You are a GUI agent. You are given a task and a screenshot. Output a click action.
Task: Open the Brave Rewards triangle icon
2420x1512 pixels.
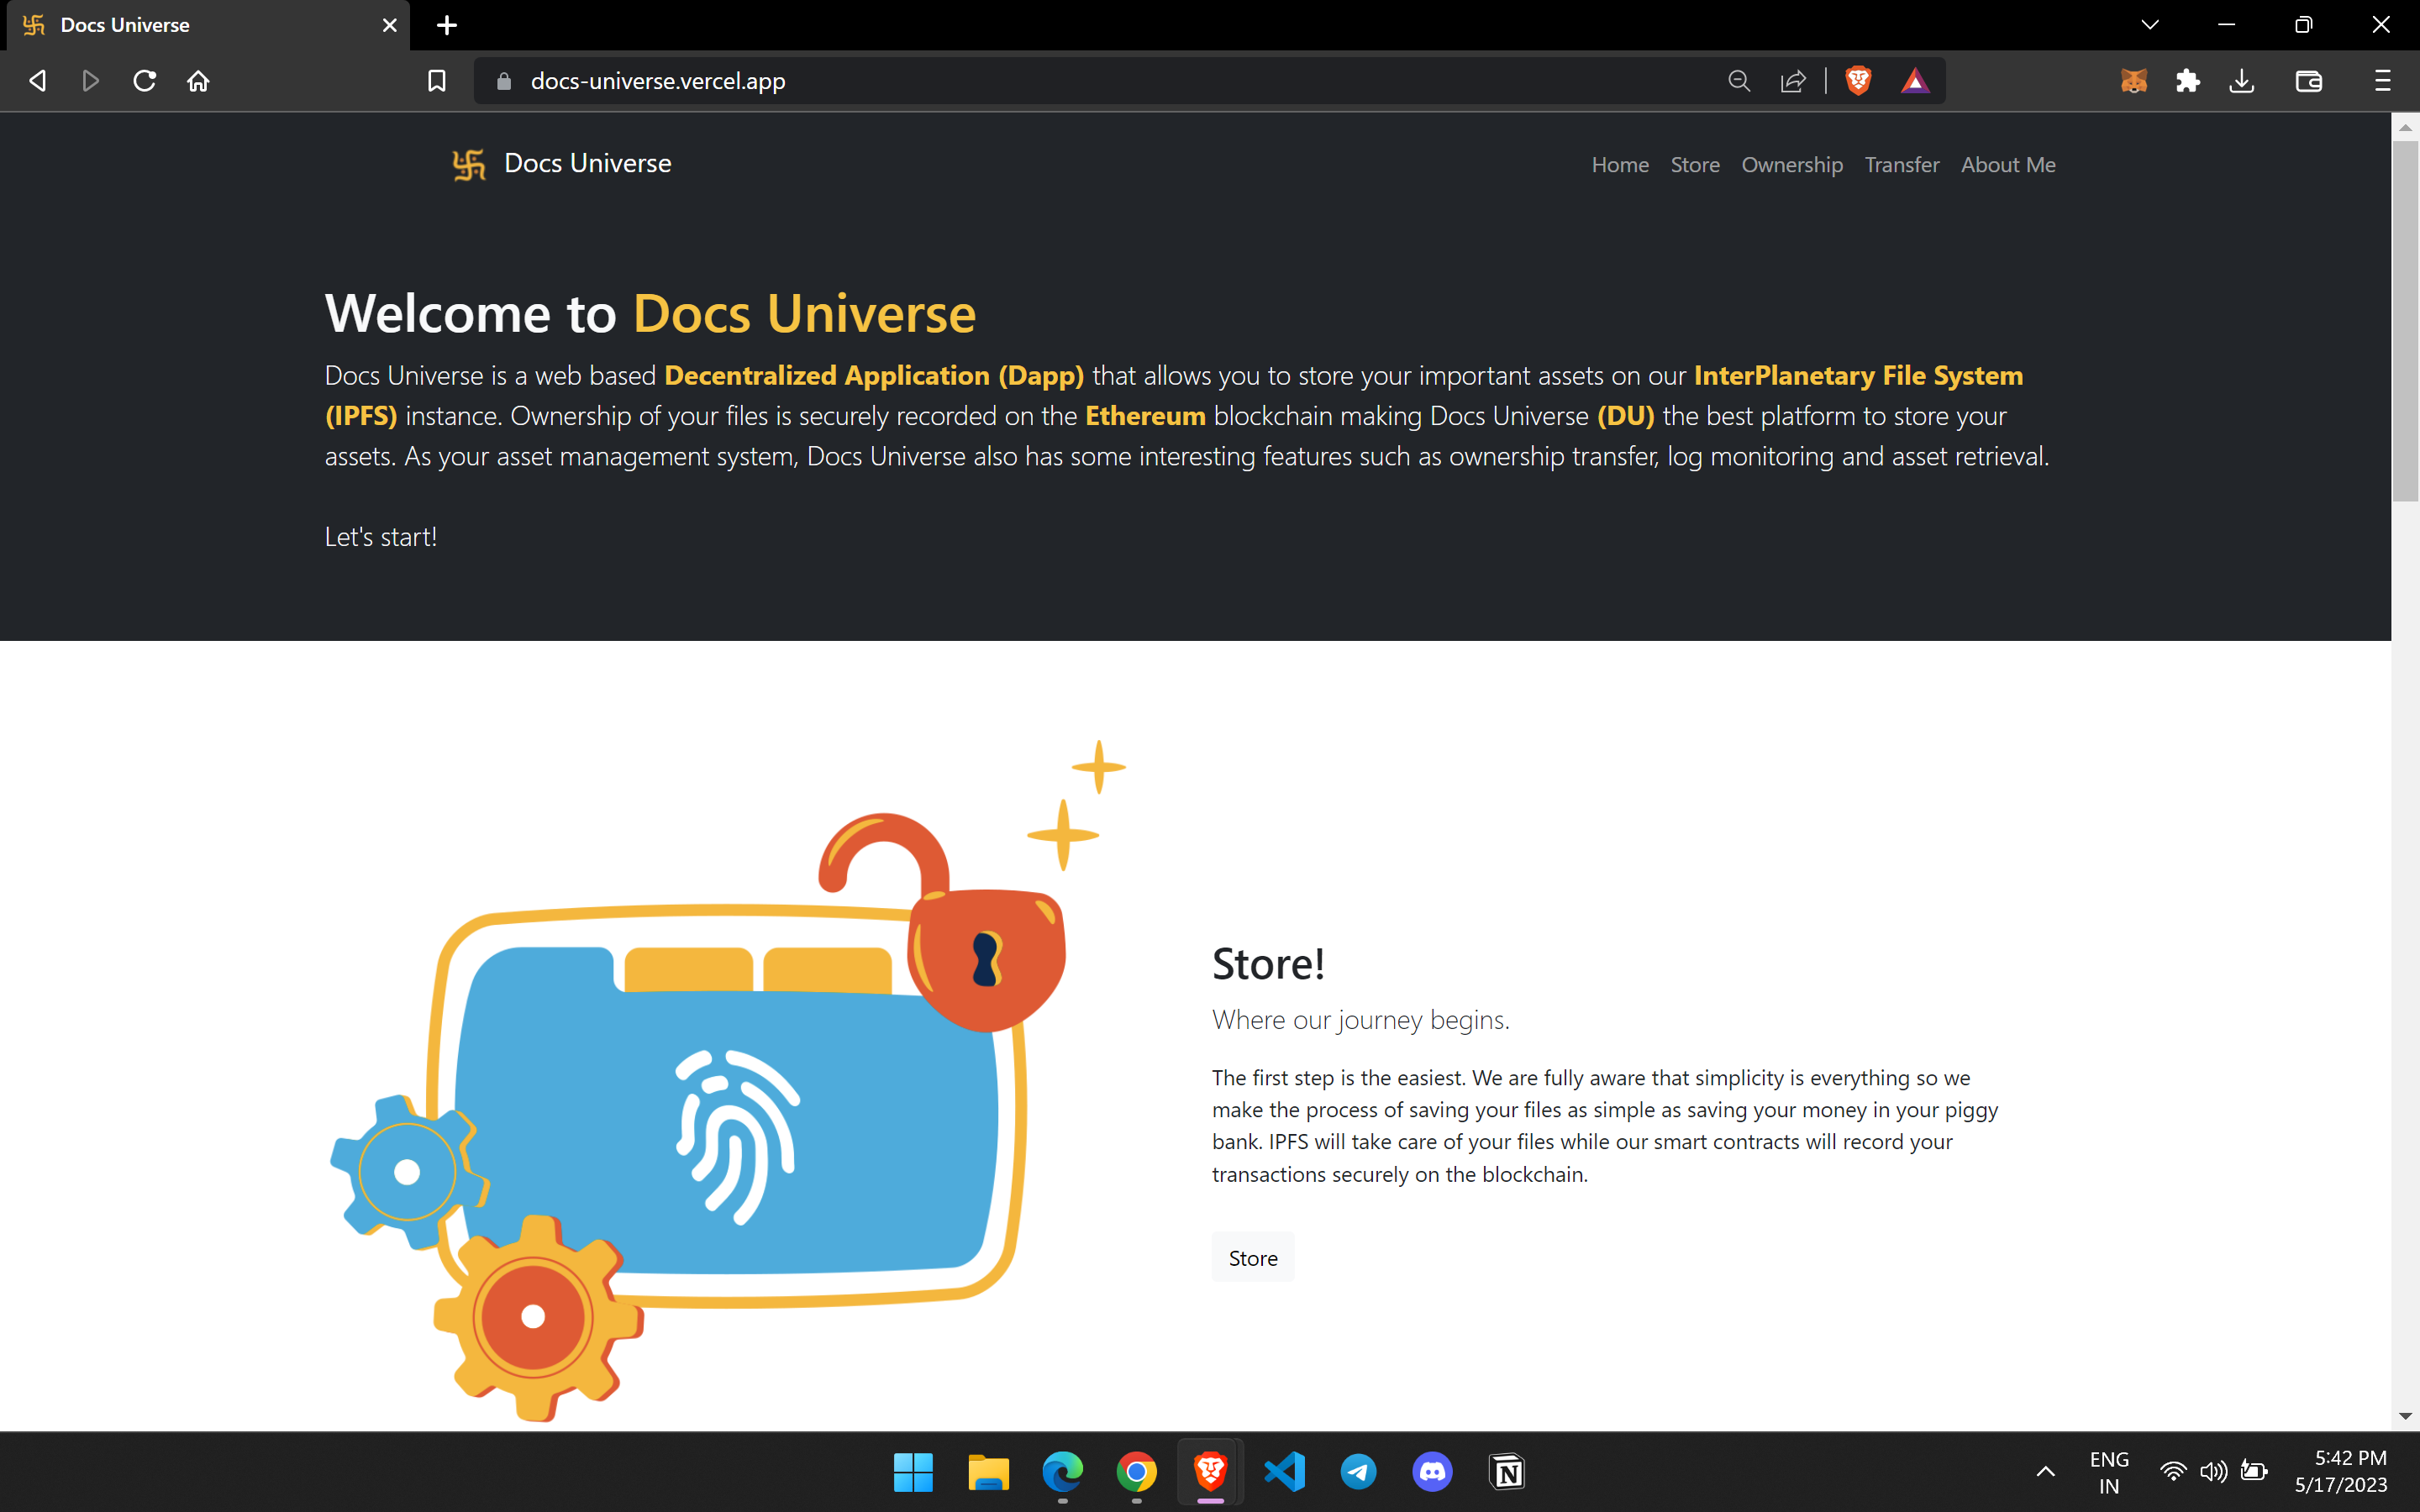(1914, 81)
